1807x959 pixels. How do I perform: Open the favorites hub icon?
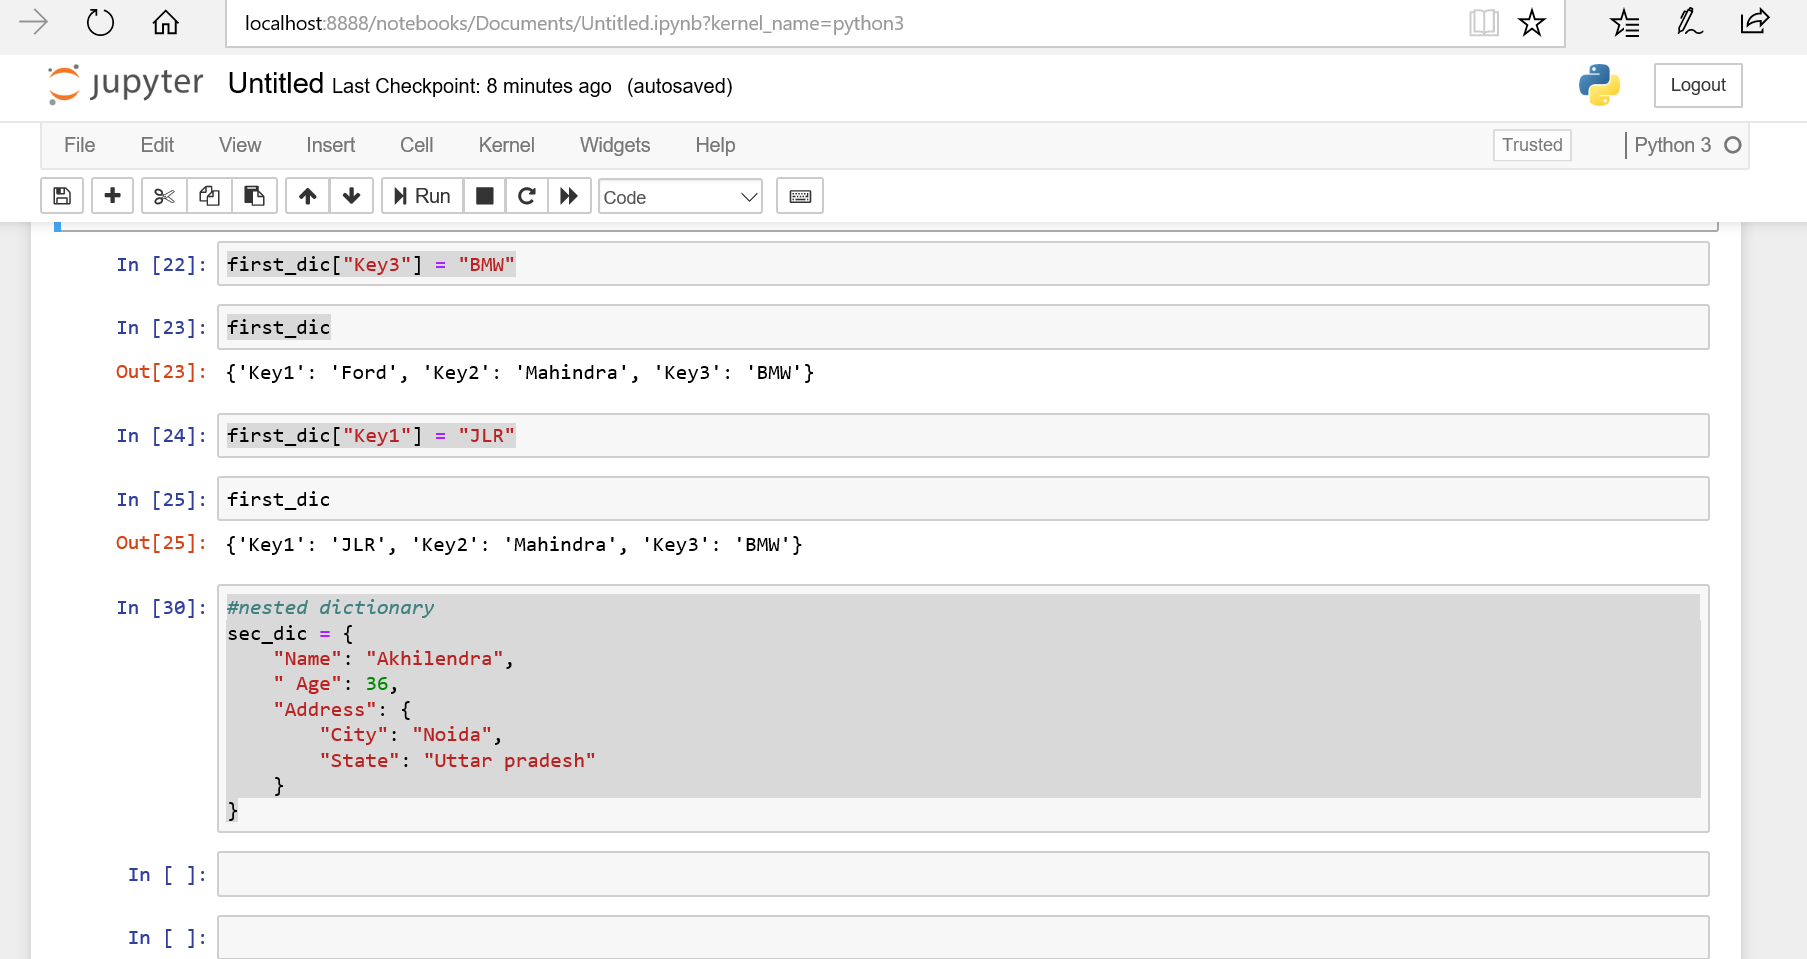[1625, 22]
